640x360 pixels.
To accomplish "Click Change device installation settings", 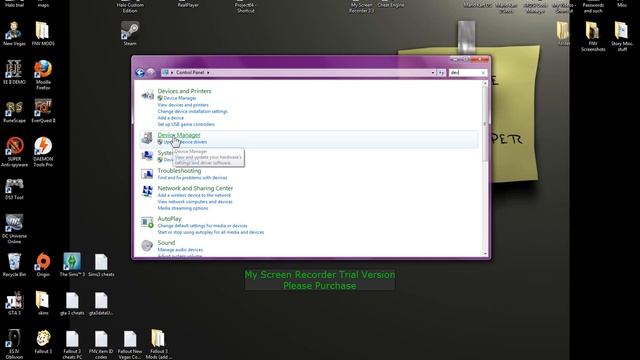I will (x=193, y=111).
